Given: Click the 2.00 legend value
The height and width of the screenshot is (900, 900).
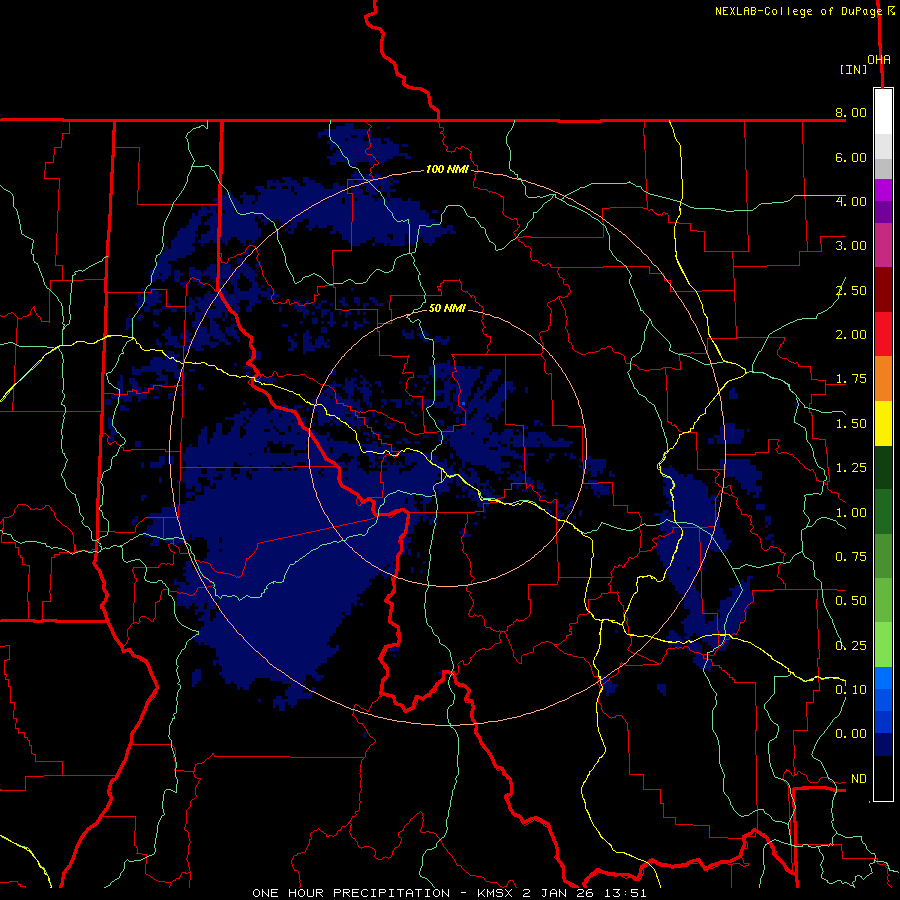Looking at the screenshot, I should tap(851, 335).
